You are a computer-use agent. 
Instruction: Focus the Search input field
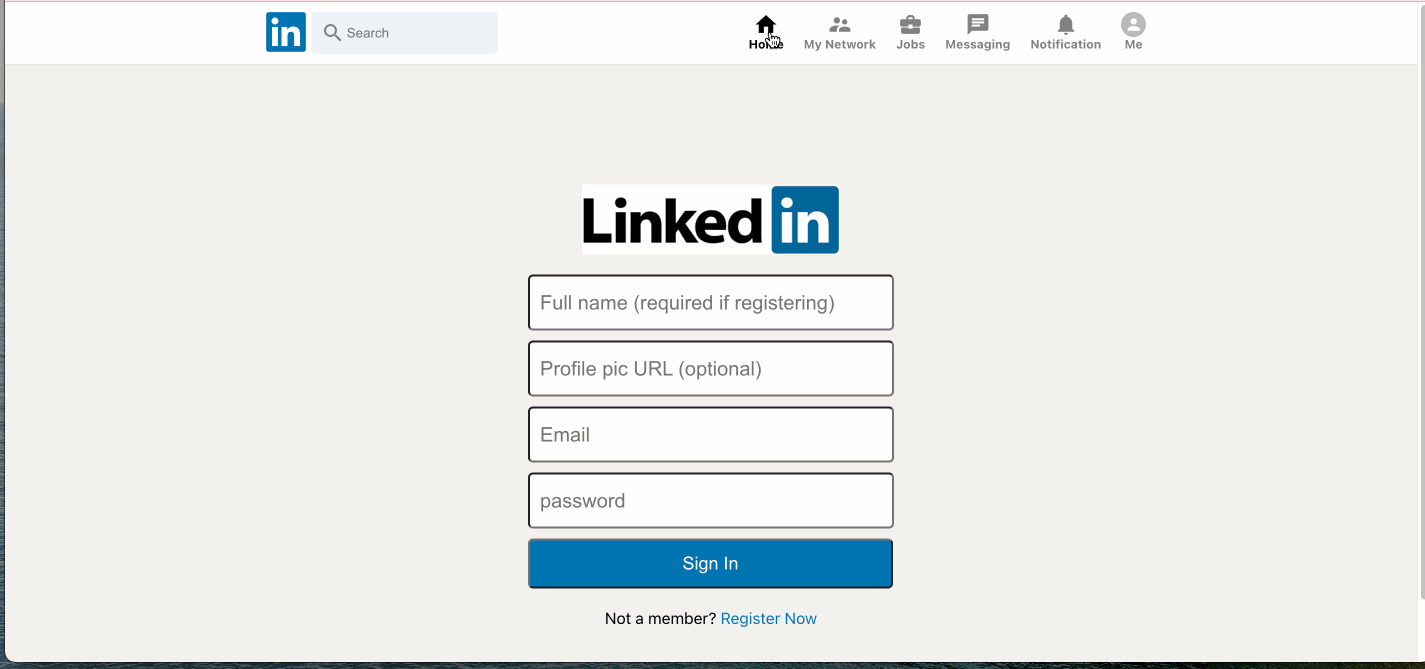click(x=405, y=33)
